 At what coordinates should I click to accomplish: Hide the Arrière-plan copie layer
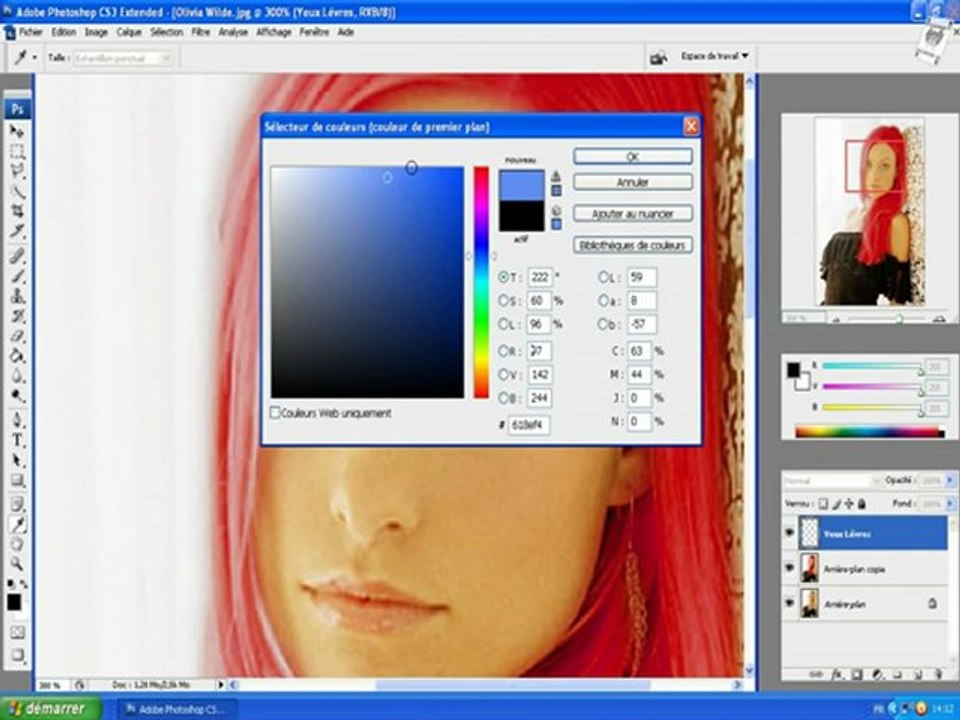pos(790,568)
